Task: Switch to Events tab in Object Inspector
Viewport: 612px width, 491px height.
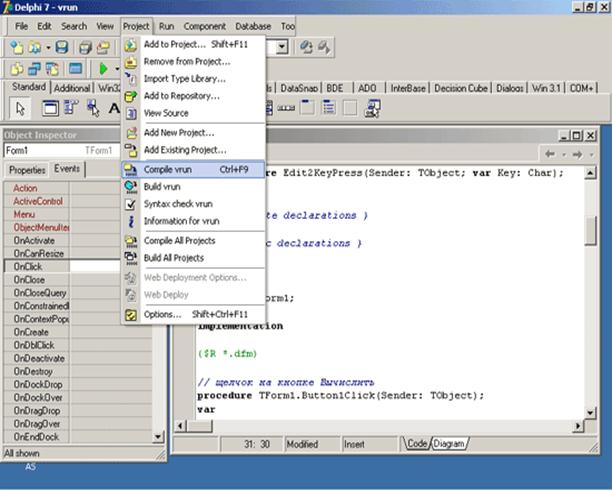Action: 67,169
